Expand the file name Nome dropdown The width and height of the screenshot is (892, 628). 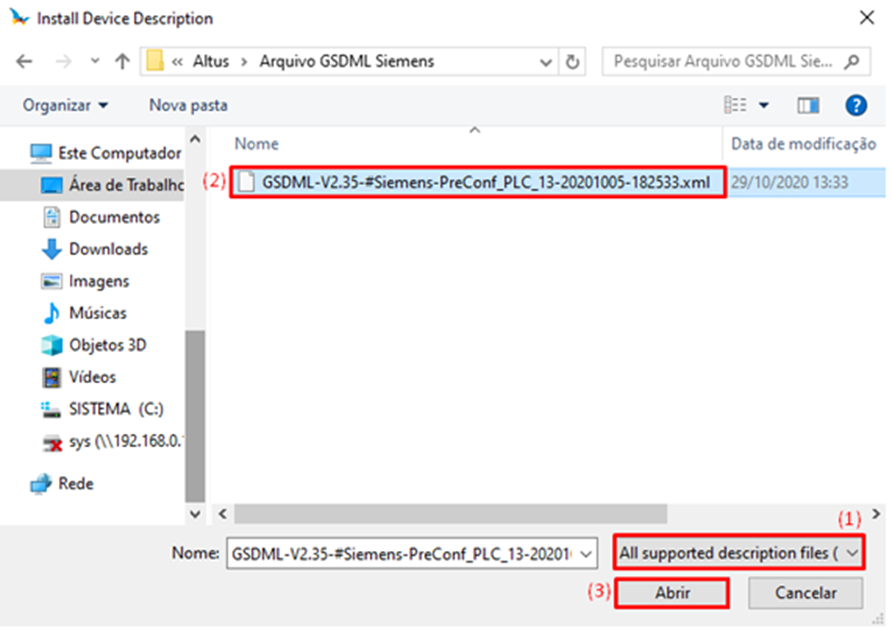(x=587, y=552)
